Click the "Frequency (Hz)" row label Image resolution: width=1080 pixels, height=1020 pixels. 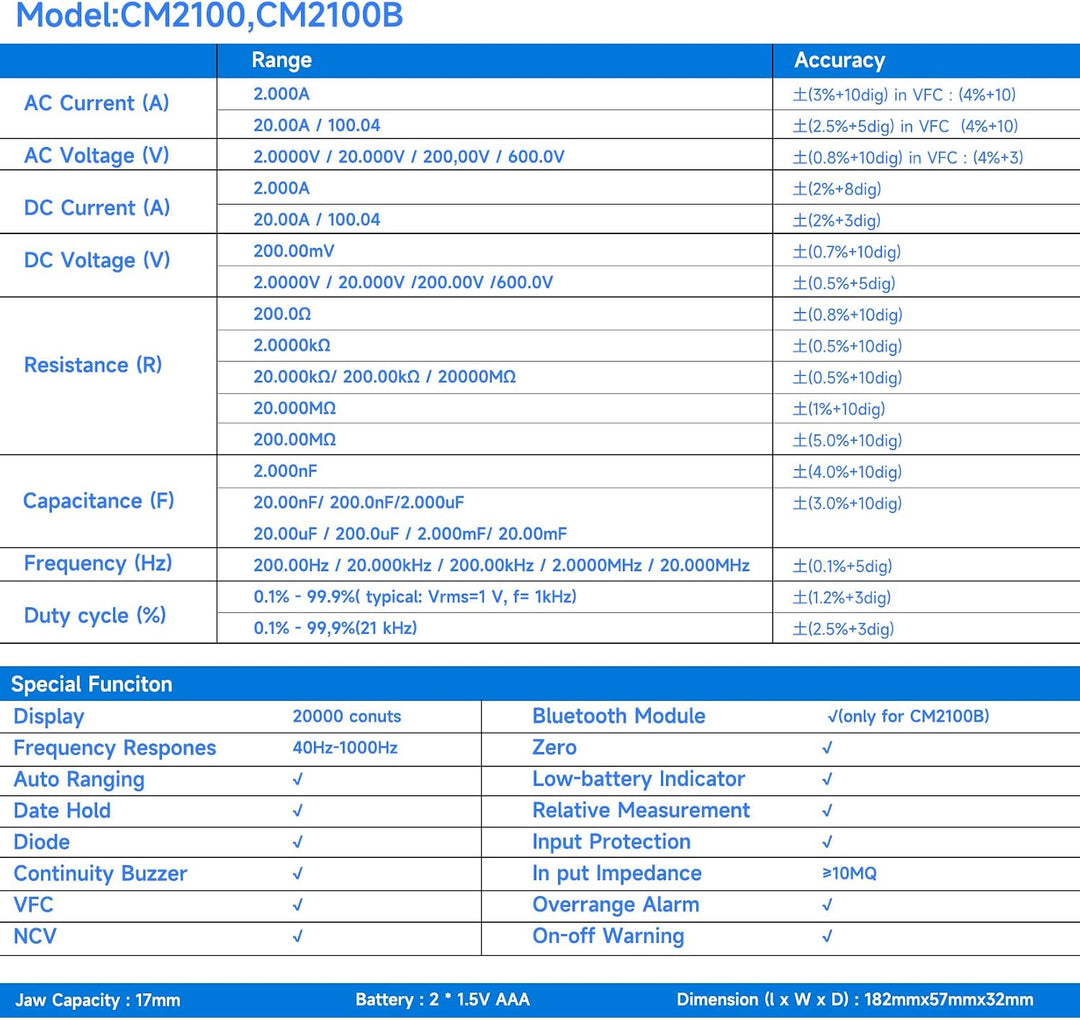98,563
